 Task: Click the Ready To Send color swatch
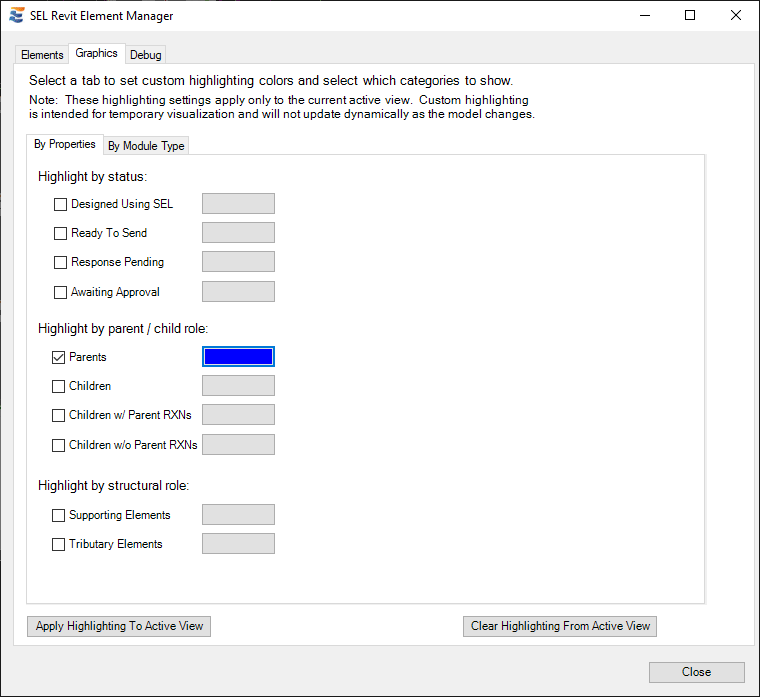(x=238, y=233)
